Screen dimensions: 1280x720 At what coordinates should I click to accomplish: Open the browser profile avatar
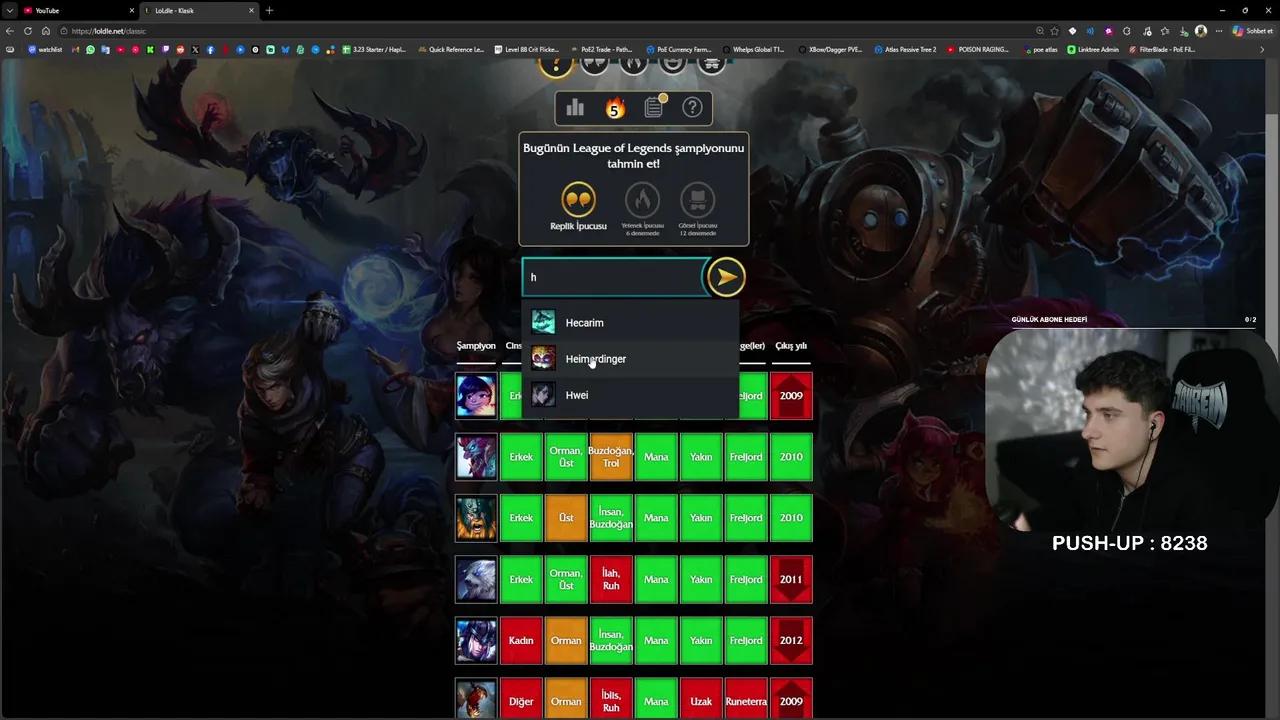click(1201, 31)
